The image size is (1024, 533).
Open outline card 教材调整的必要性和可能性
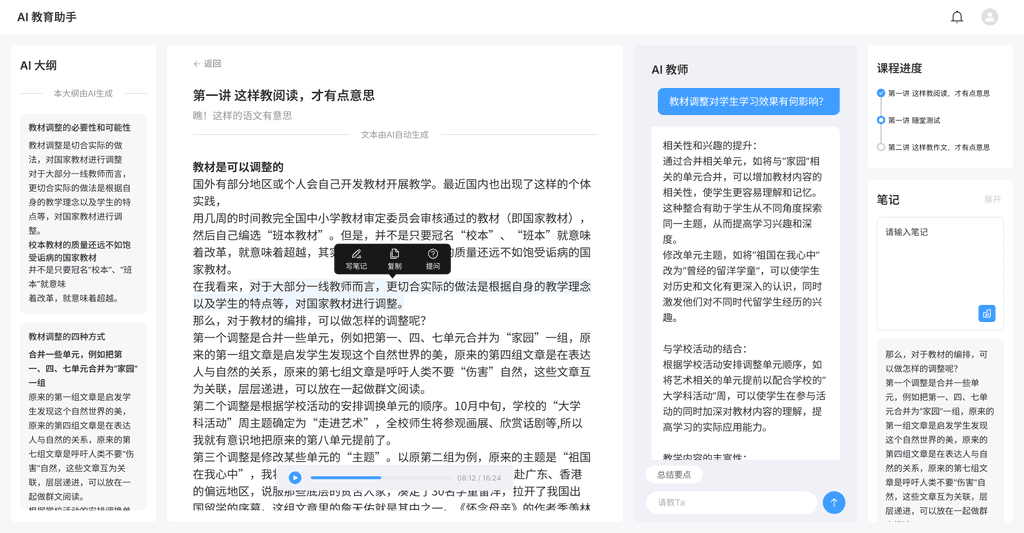point(84,214)
